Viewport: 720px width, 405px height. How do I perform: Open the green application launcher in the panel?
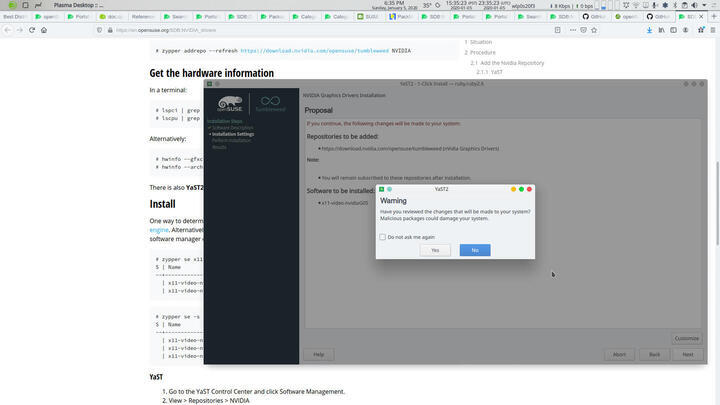(x=12, y=5)
